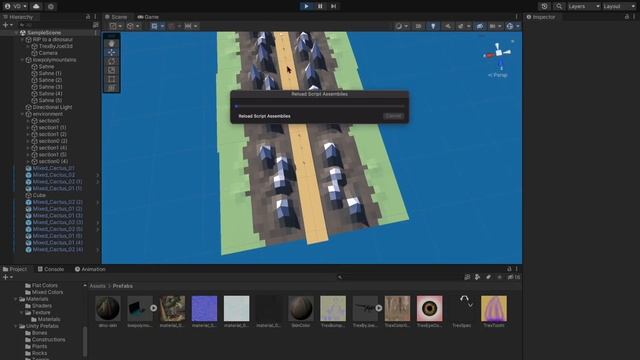Image resolution: width=640 pixels, height=360 pixels.
Task: Click the Play button in the top toolbar
Action: (x=306, y=6)
